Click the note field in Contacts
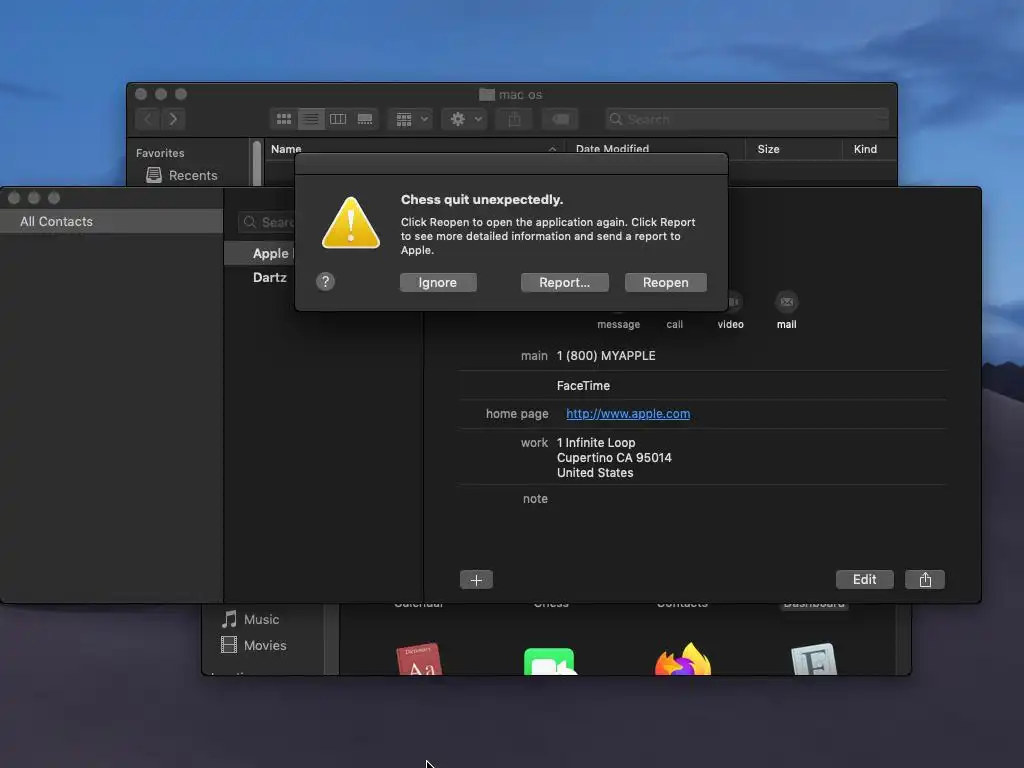Viewport: 1024px width, 768px height. pyautogui.click(x=535, y=498)
